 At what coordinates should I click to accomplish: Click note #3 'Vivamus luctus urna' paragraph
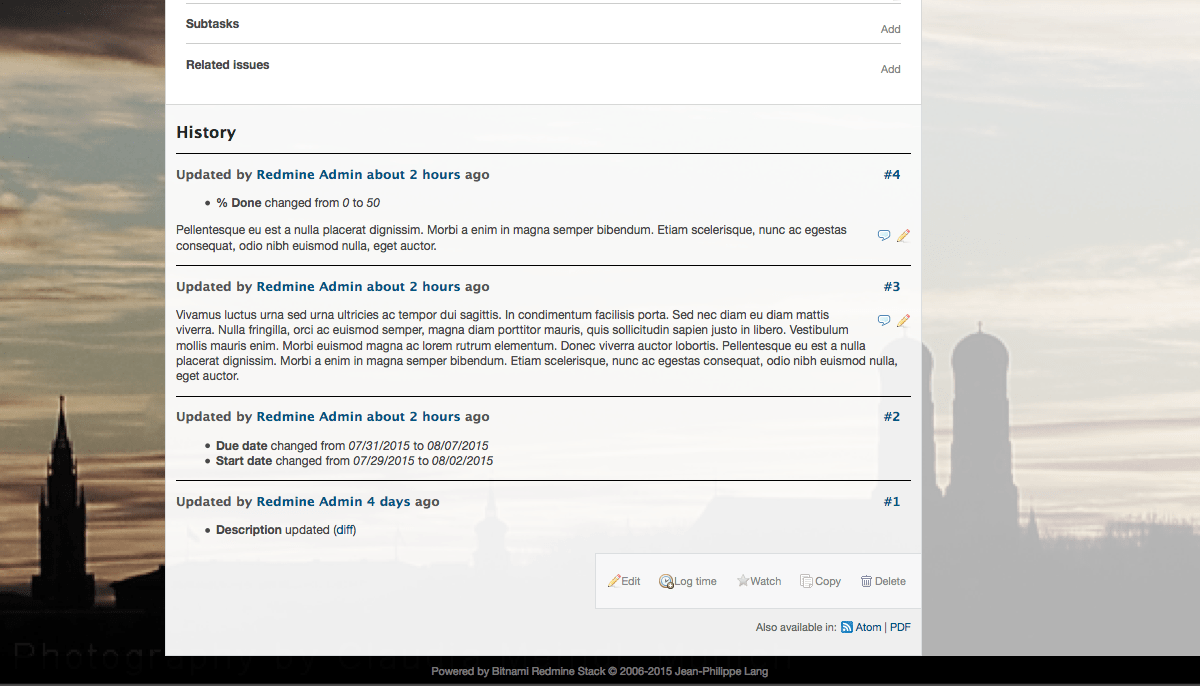536,345
